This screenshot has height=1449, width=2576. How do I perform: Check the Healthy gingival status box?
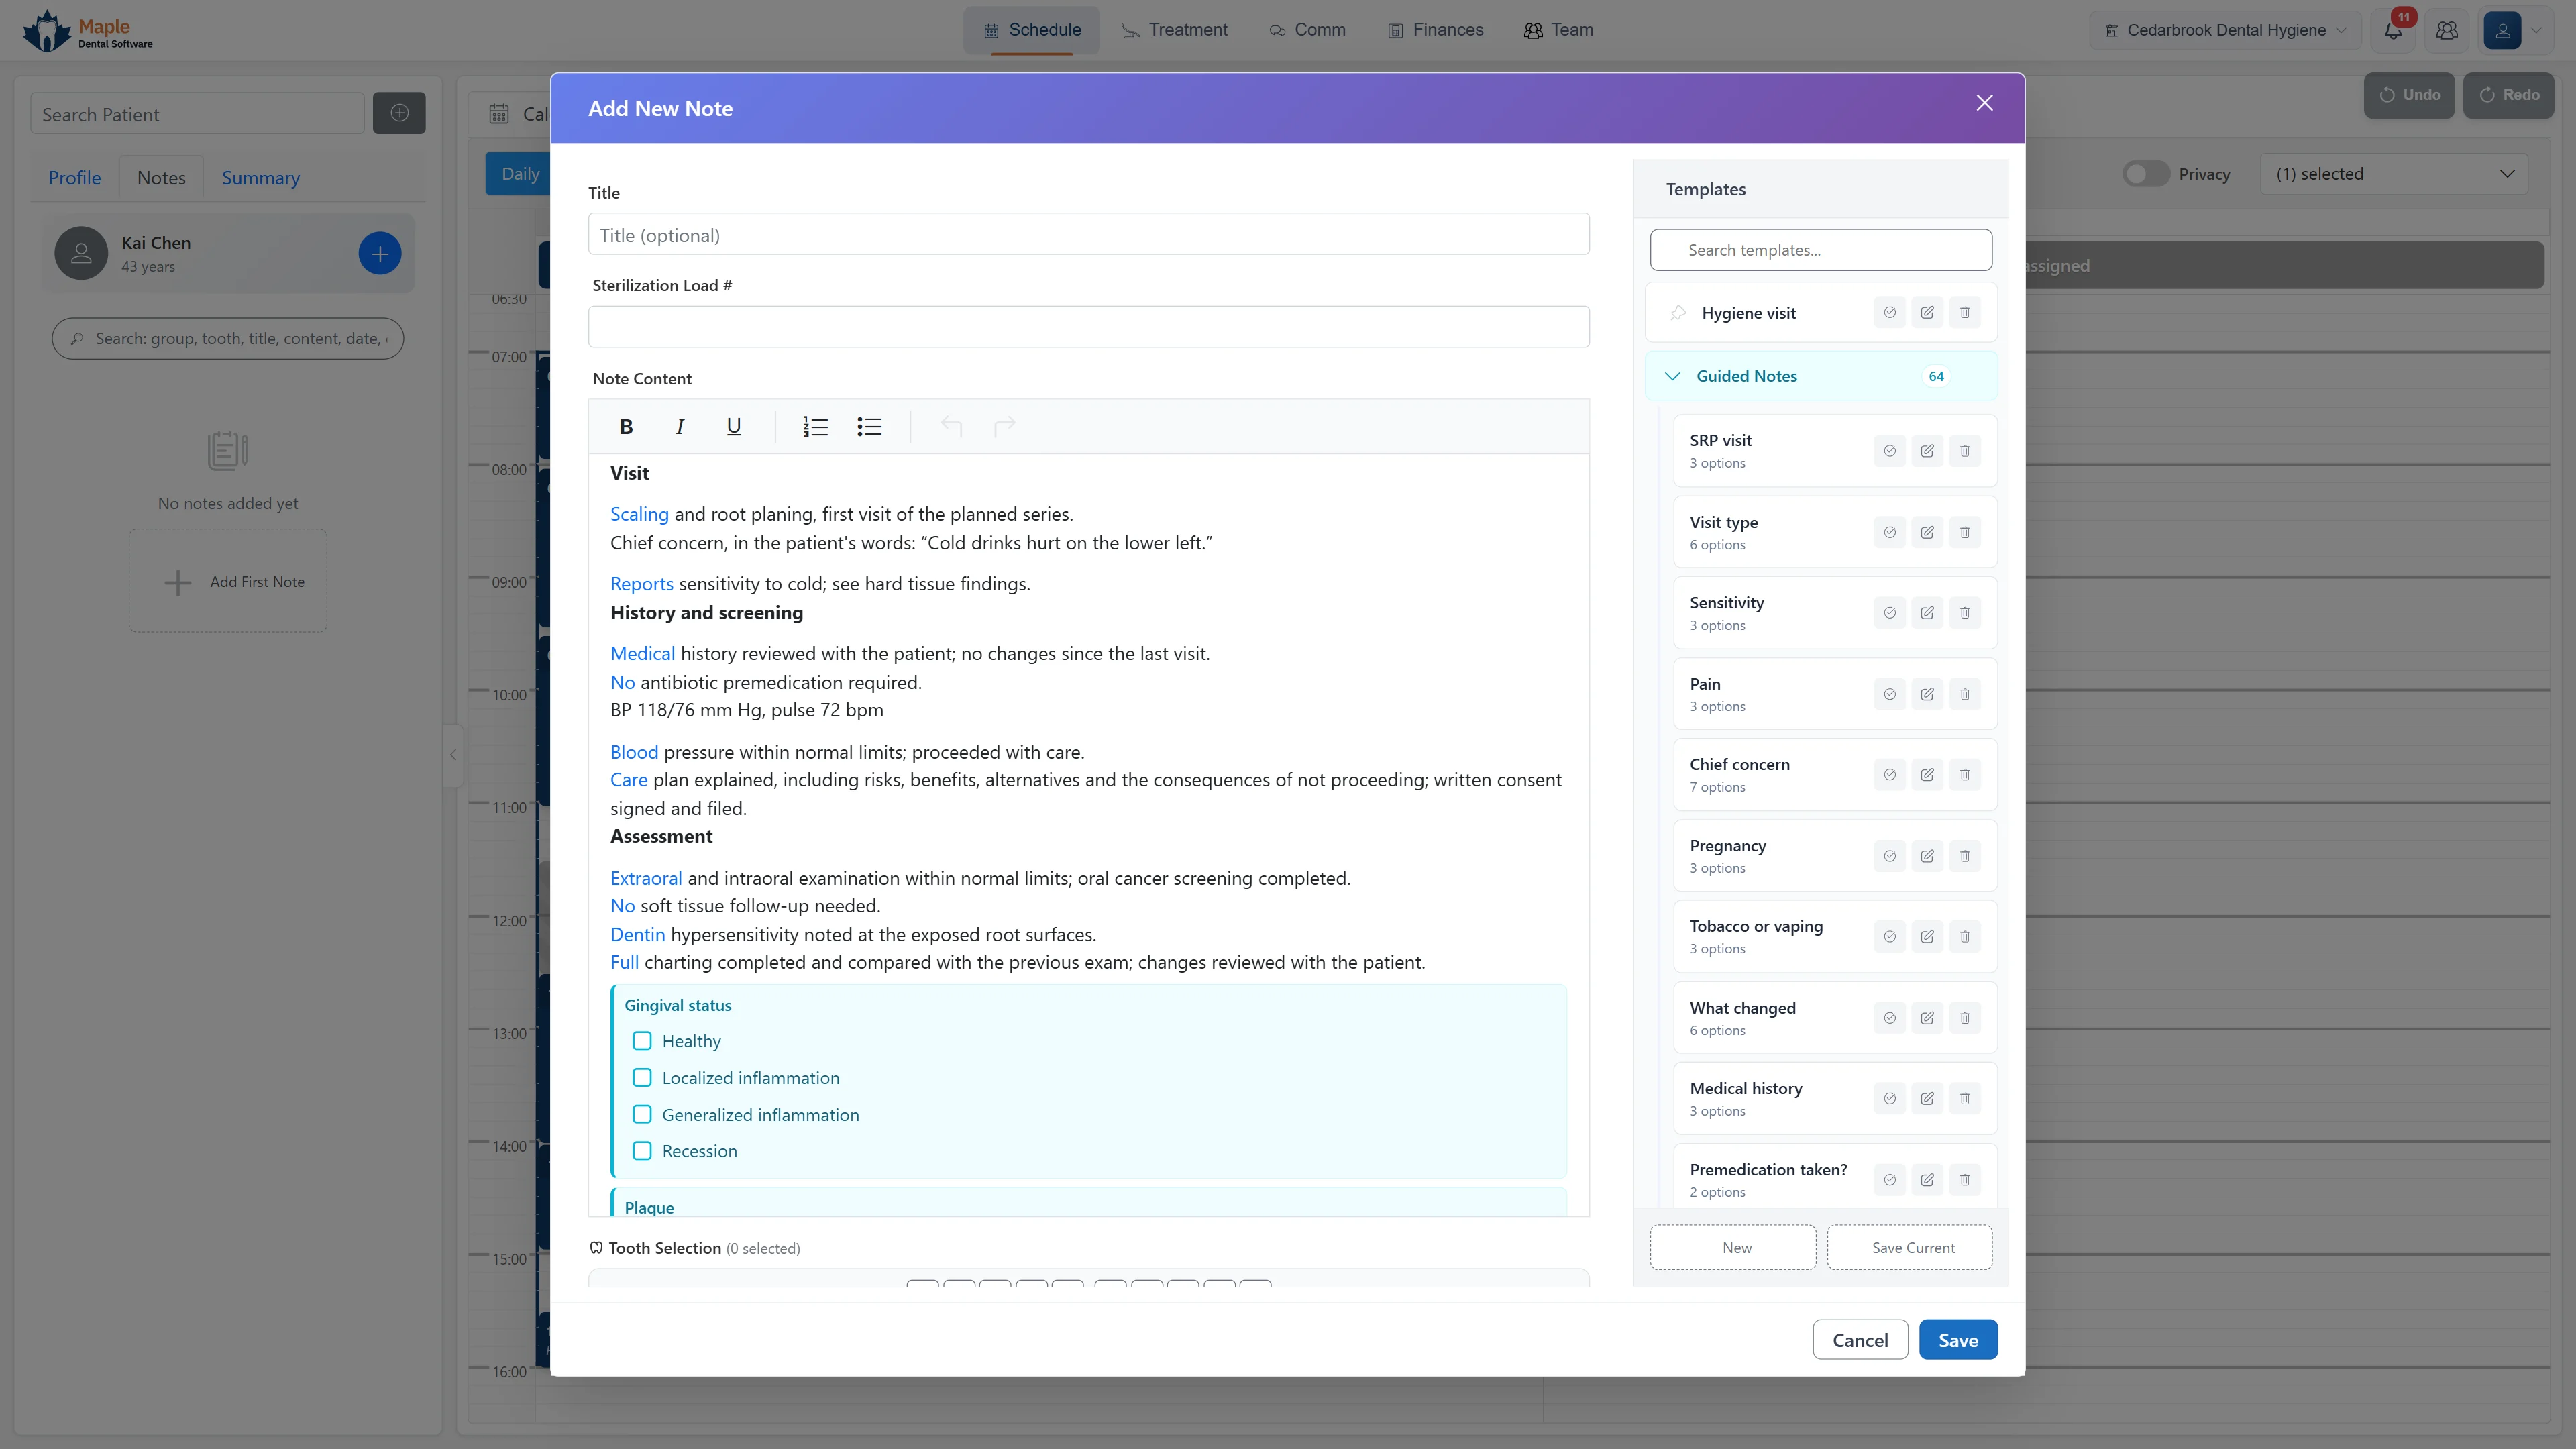click(x=642, y=1041)
